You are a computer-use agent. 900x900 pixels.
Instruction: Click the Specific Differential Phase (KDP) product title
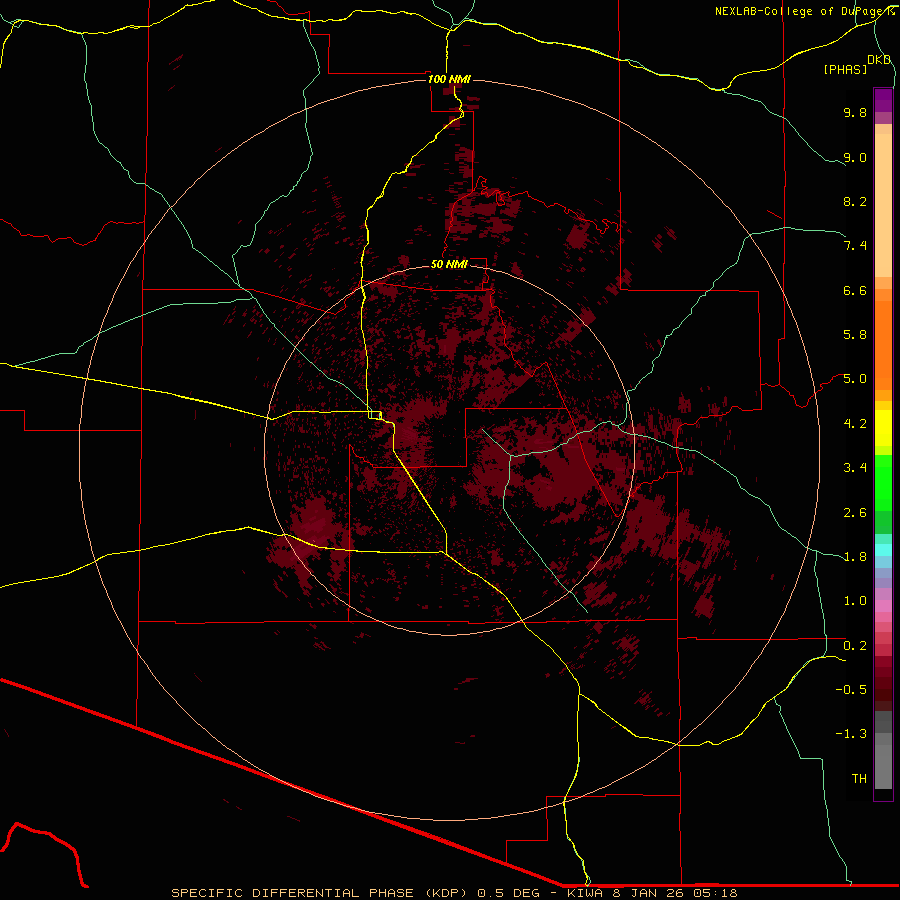319,893
